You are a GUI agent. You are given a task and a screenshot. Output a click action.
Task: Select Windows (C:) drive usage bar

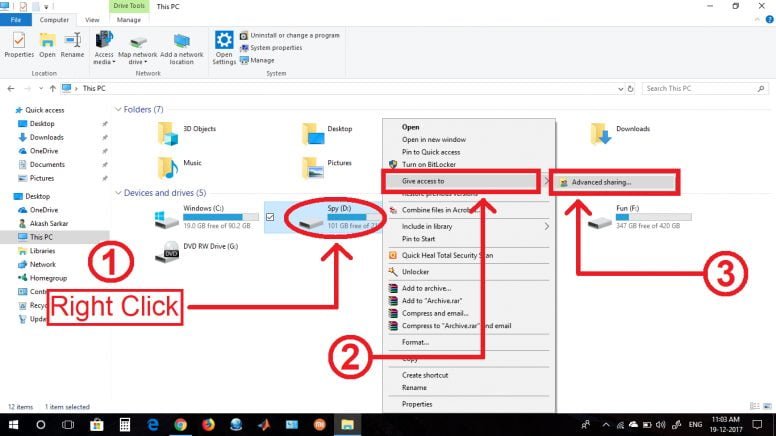coord(221,217)
